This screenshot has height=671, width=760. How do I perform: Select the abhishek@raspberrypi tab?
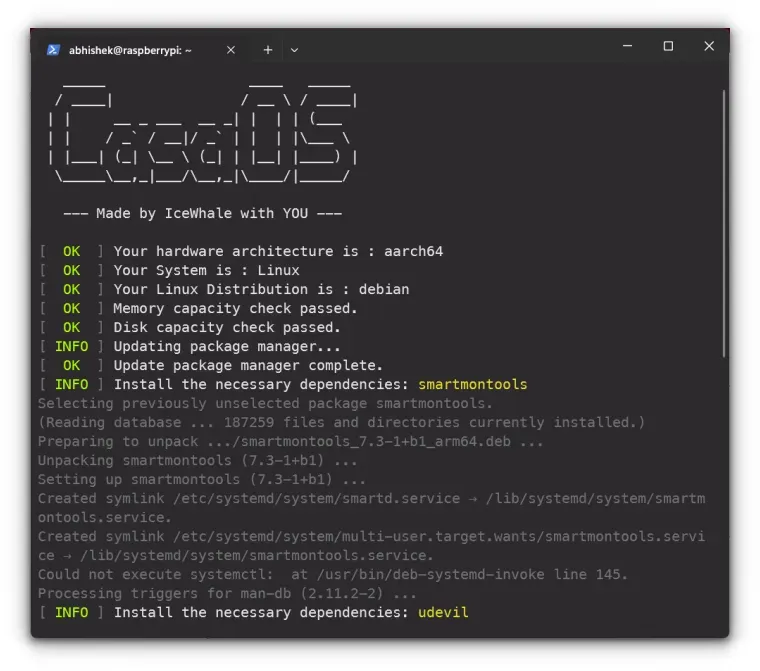[x=140, y=50]
